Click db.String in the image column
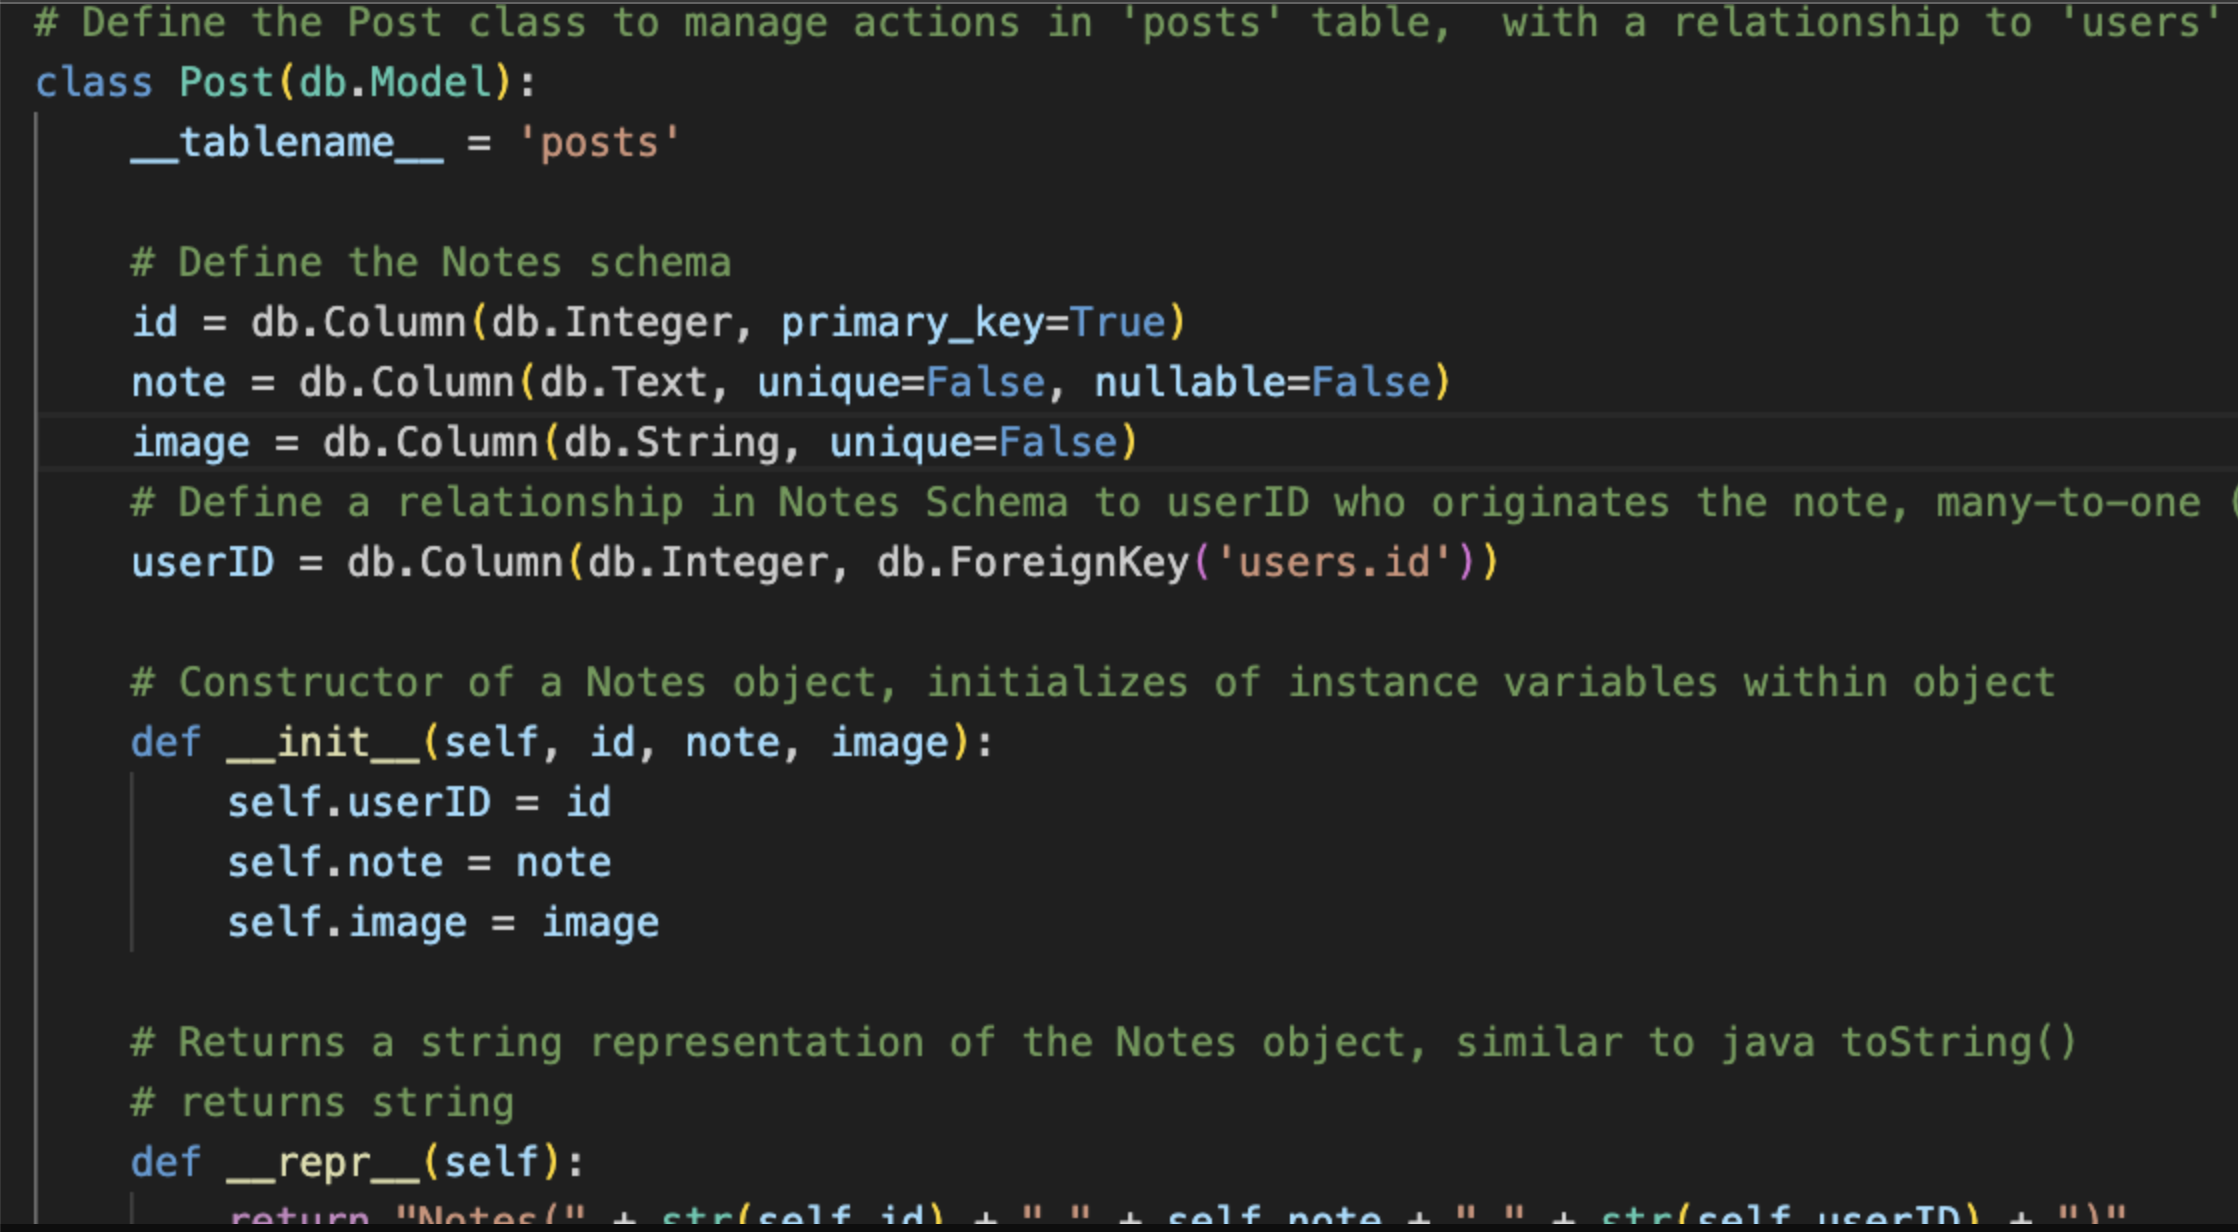This screenshot has width=2238, height=1232. (671, 442)
